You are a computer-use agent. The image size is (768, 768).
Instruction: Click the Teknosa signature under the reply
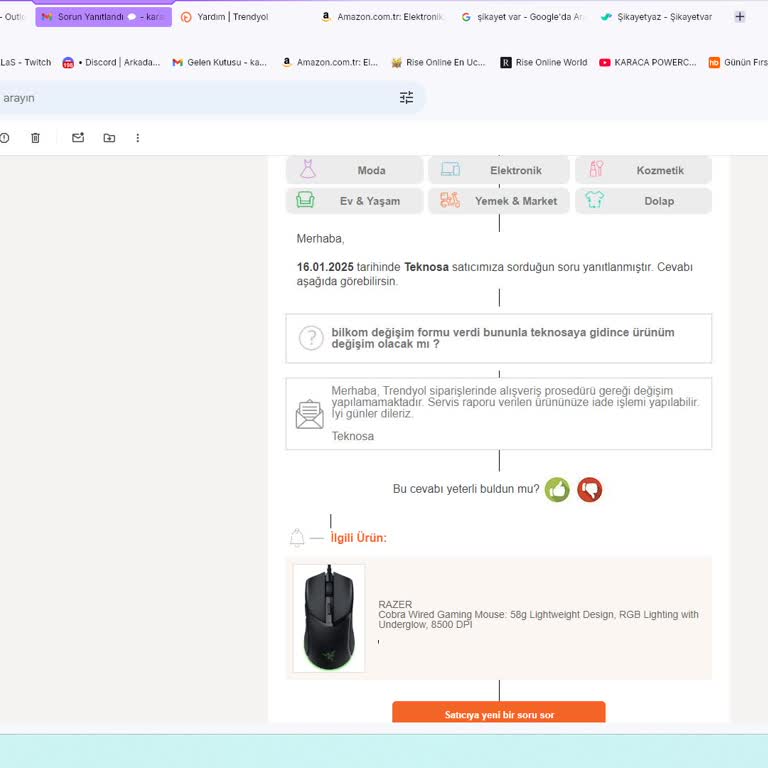(x=353, y=436)
